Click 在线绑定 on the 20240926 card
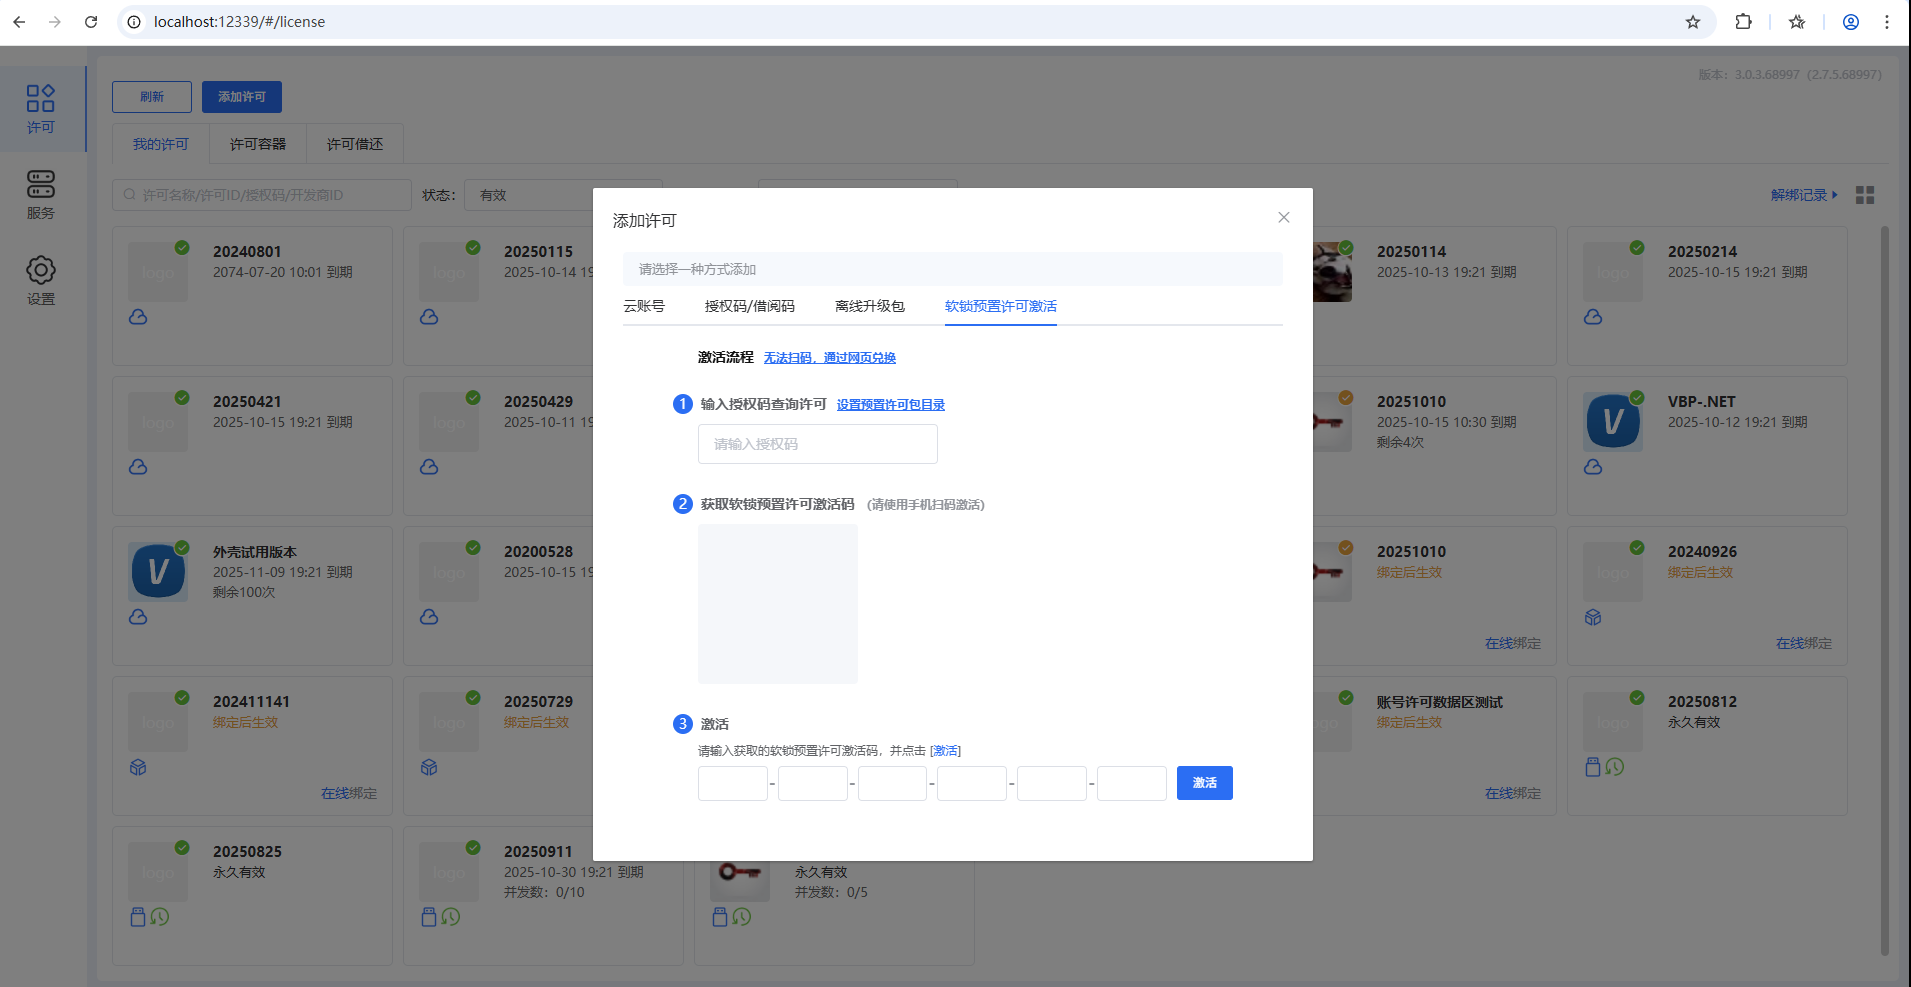This screenshot has height=987, width=1911. point(1804,644)
